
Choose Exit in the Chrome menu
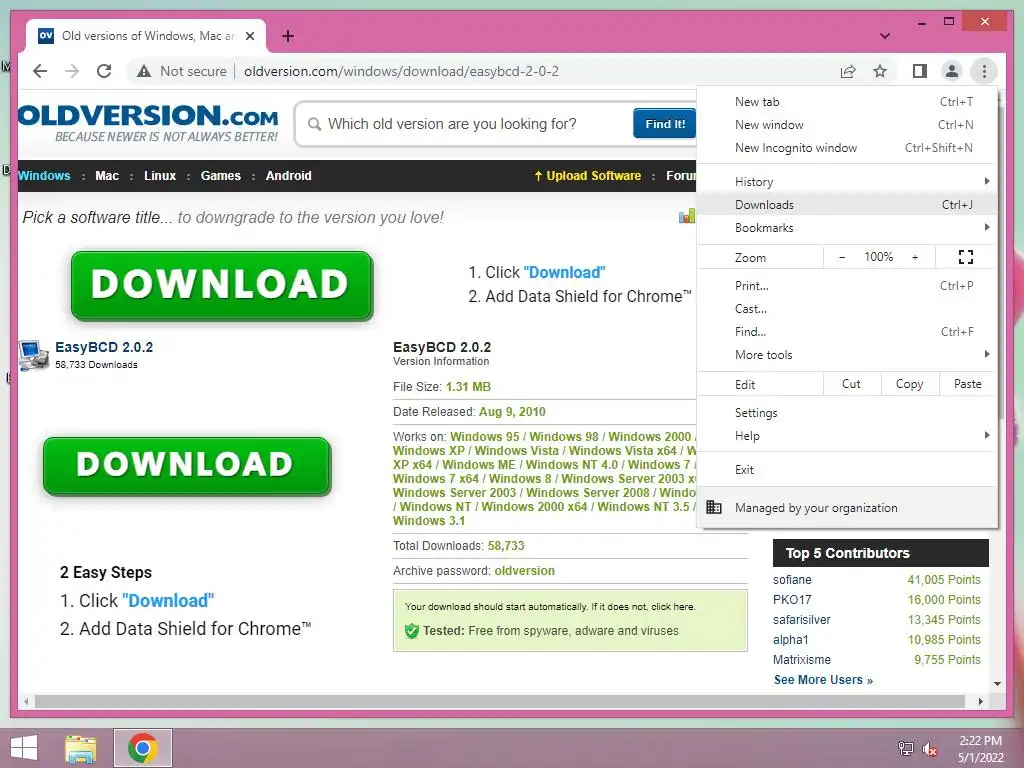click(x=846, y=470)
